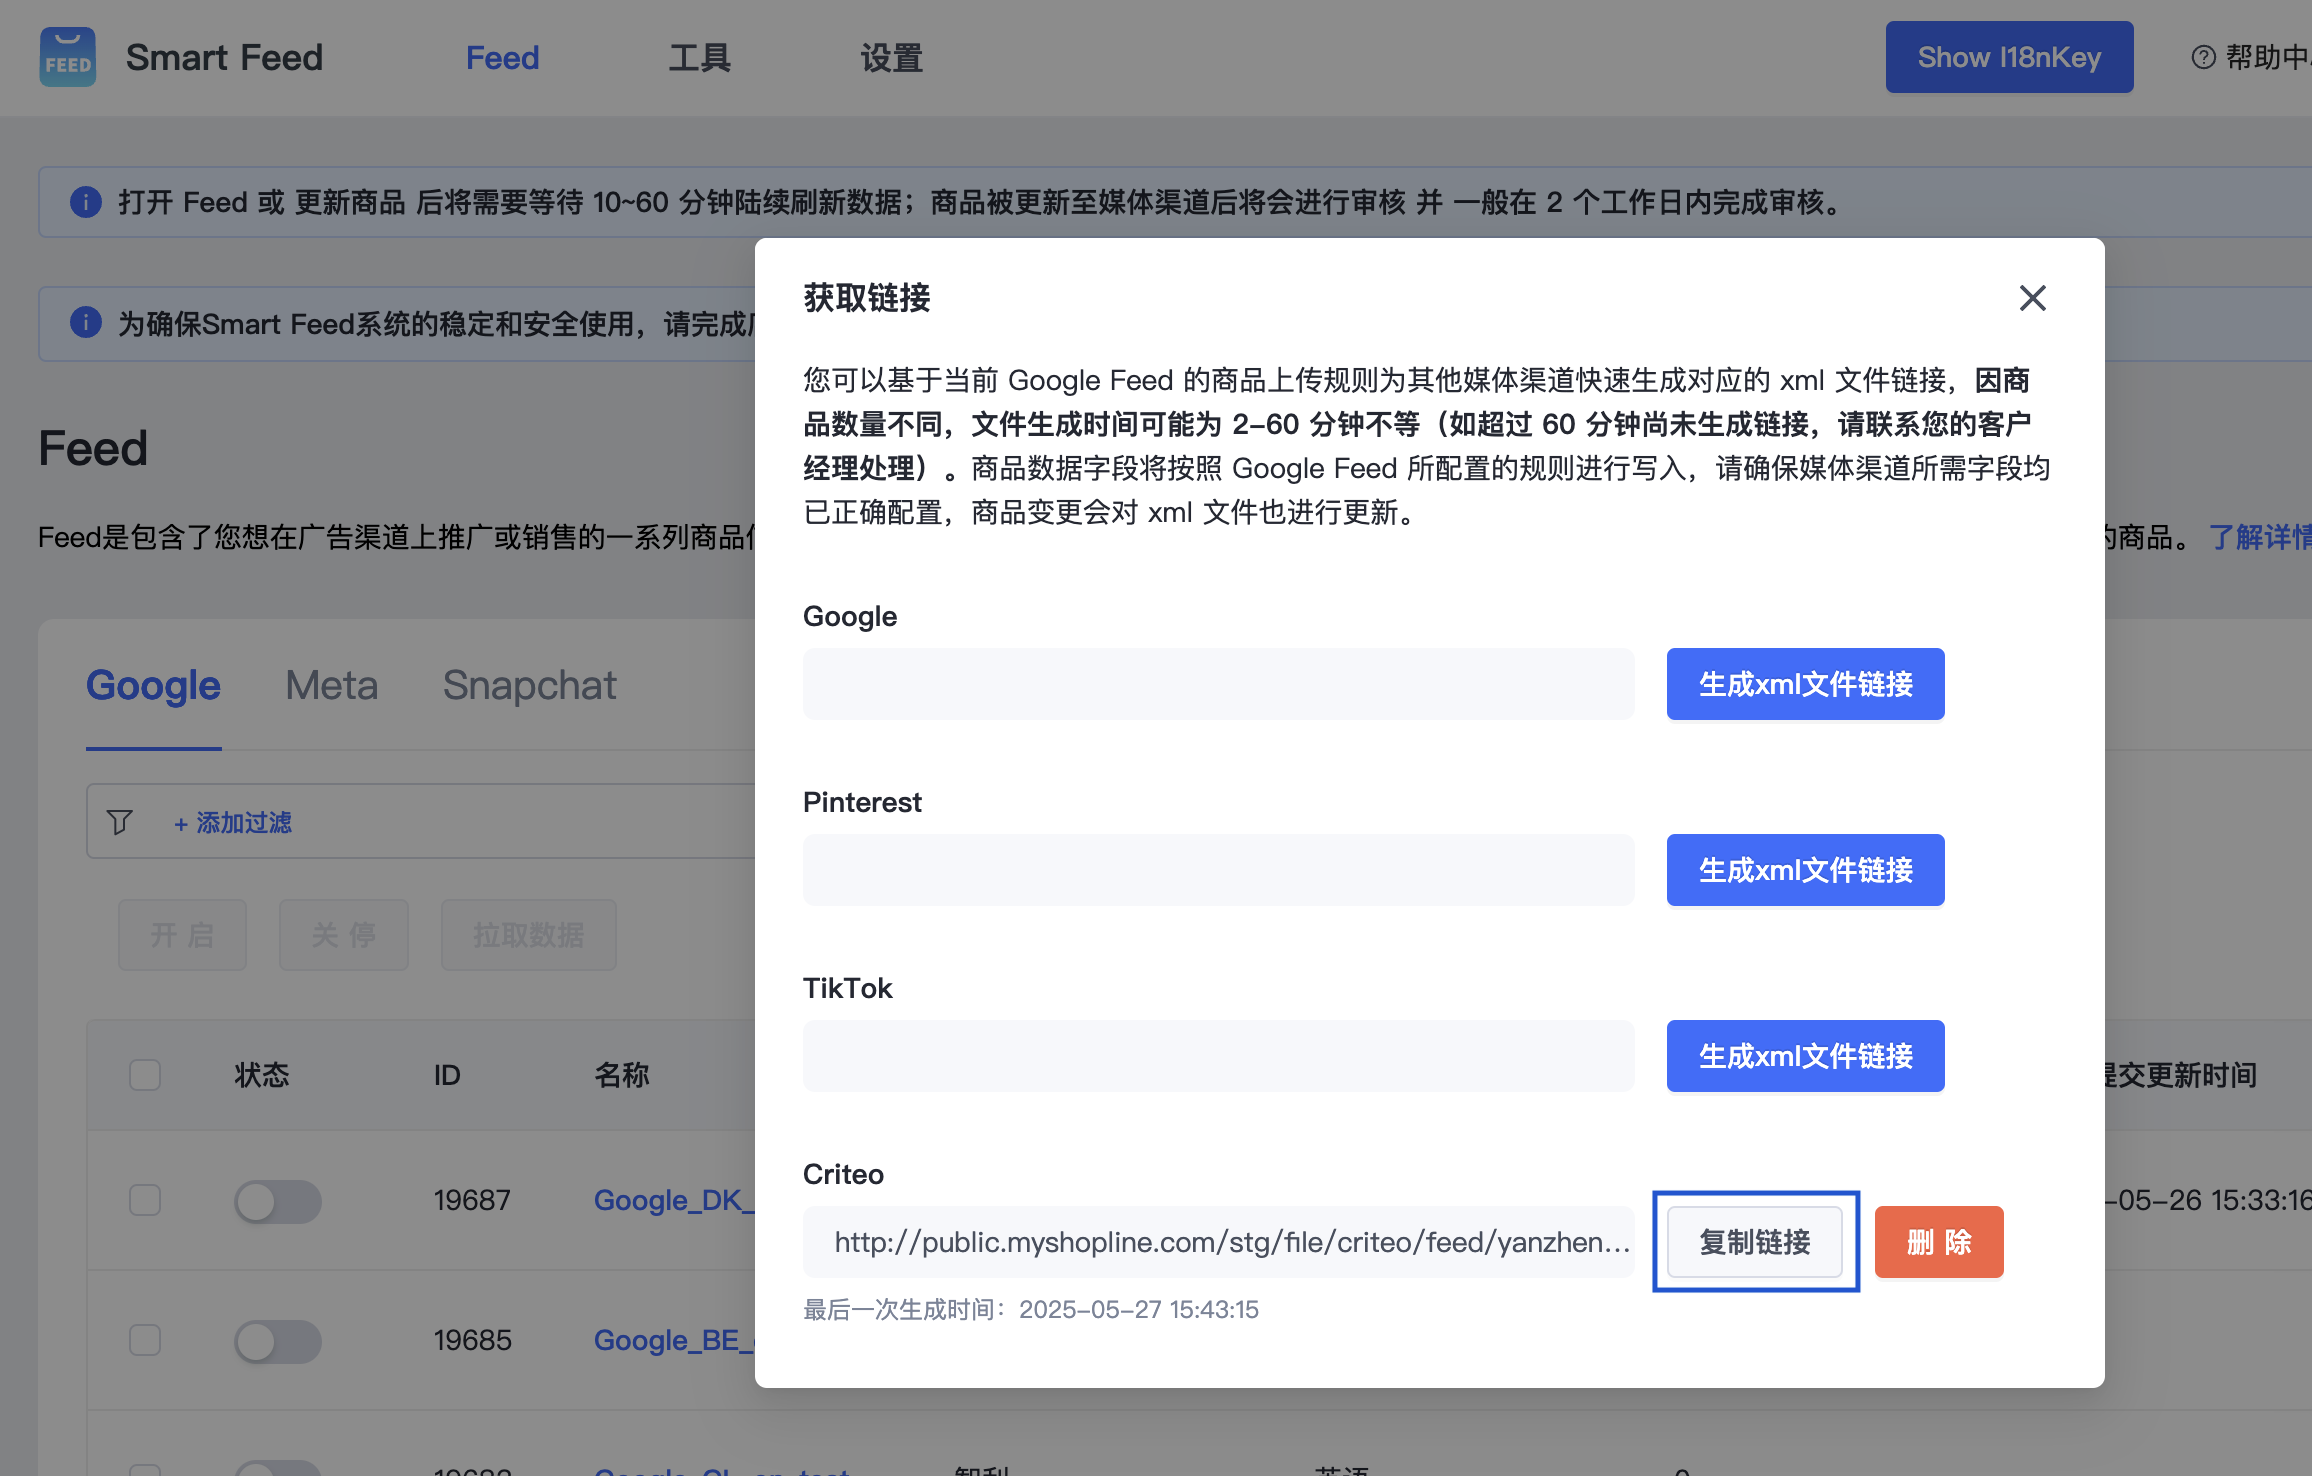The width and height of the screenshot is (2312, 1476).
Task: Click the 关停 button
Action: point(344,935)
